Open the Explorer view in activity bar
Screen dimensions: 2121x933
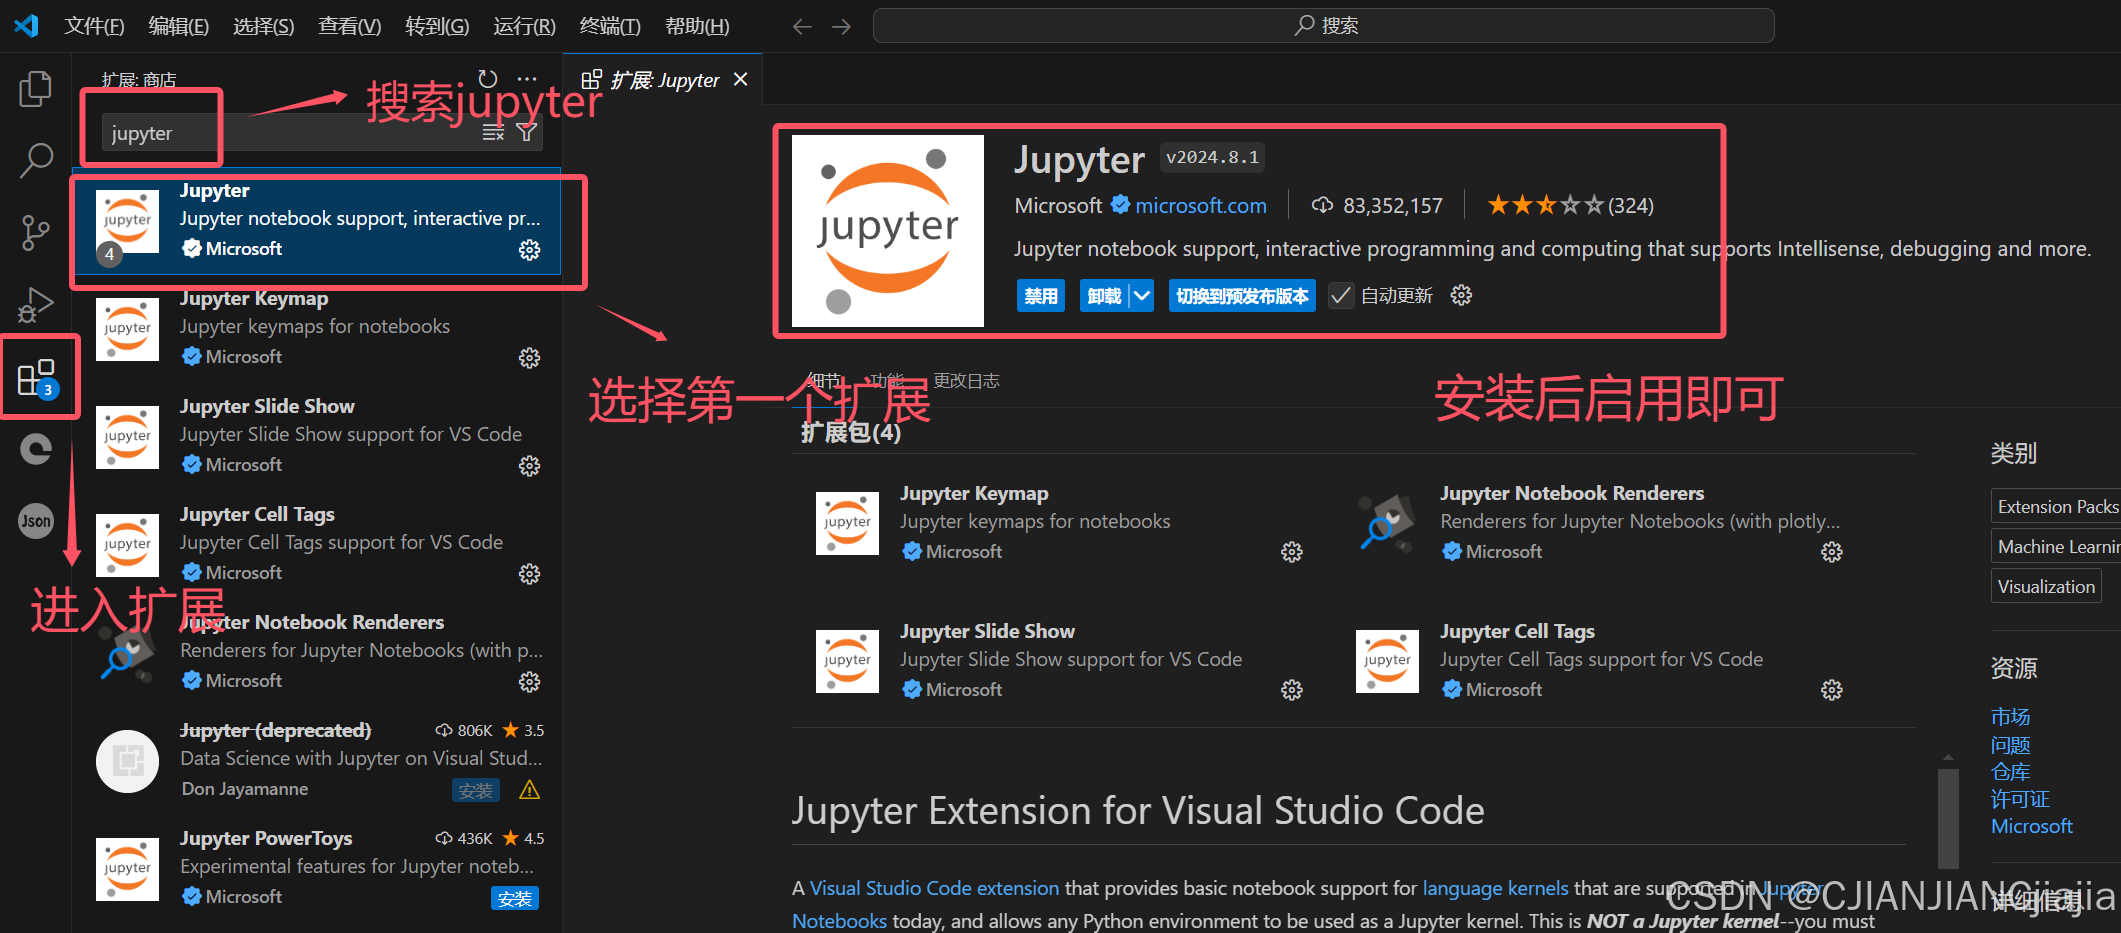tap(36, 89)
